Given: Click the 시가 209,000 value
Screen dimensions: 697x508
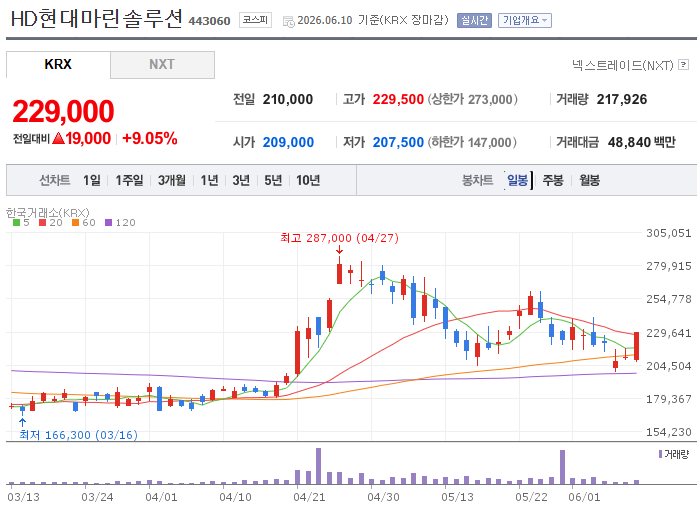Looking at the screenshot, I should click(288, 142).
